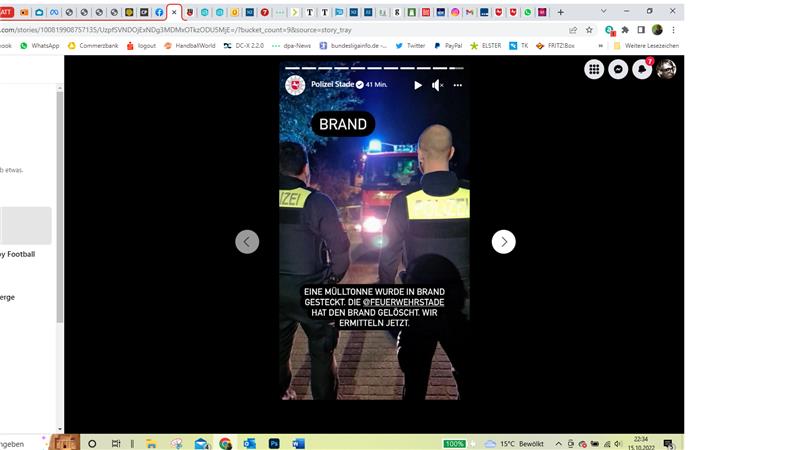Open the FRITZ!Box bookmark
Image resolution: width=800 pixels, height=450 pixels.
pyautogui.click(x=555, y=46)
